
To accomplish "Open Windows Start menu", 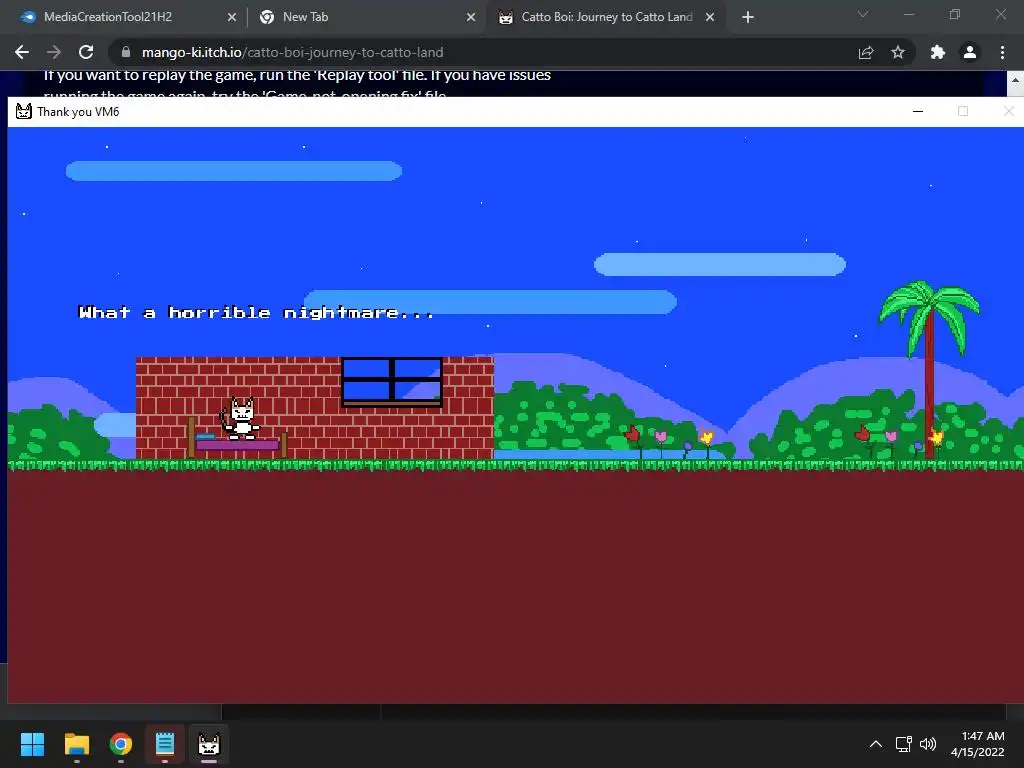I will click(32, 744).
